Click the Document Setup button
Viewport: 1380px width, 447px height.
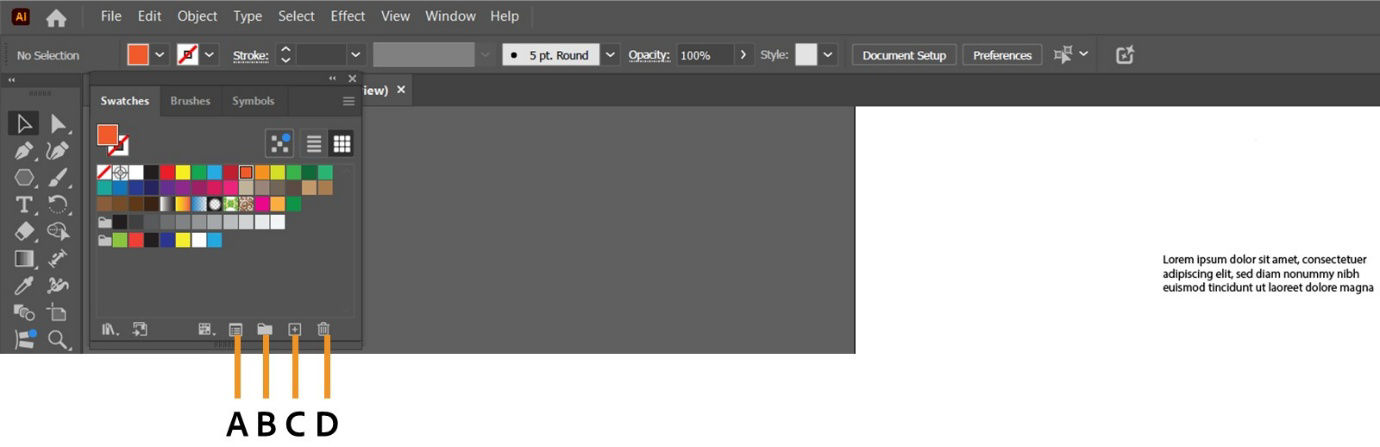pos(904,55)
